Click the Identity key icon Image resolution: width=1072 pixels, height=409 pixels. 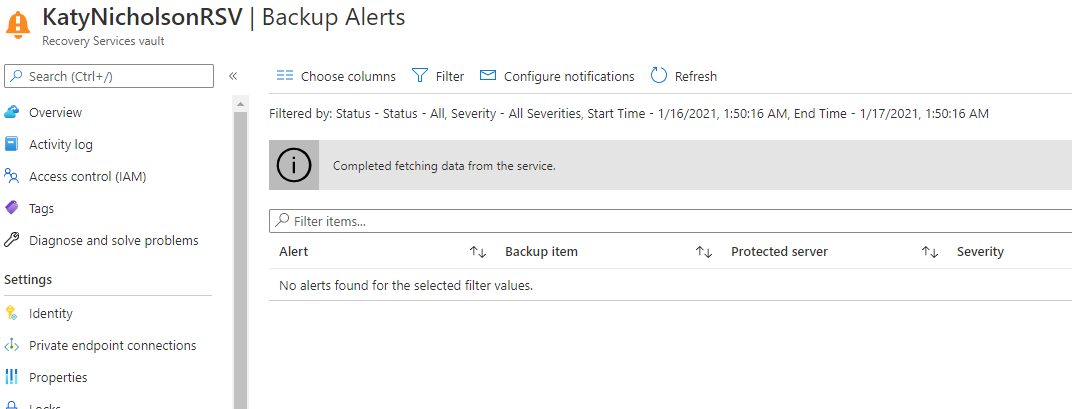coord(12,313)
